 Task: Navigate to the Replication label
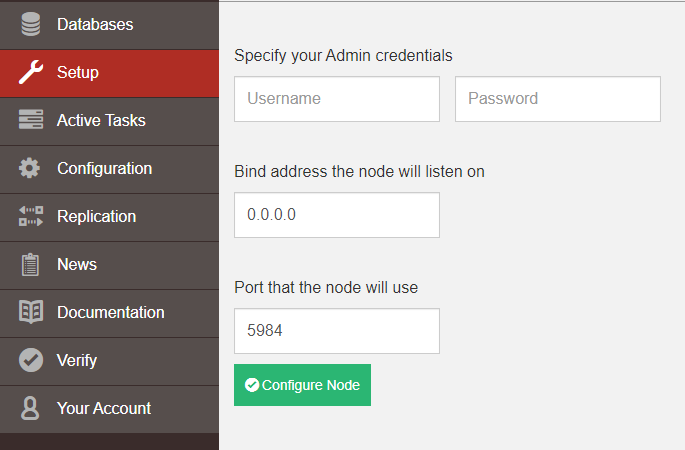(x=96, y=216)
